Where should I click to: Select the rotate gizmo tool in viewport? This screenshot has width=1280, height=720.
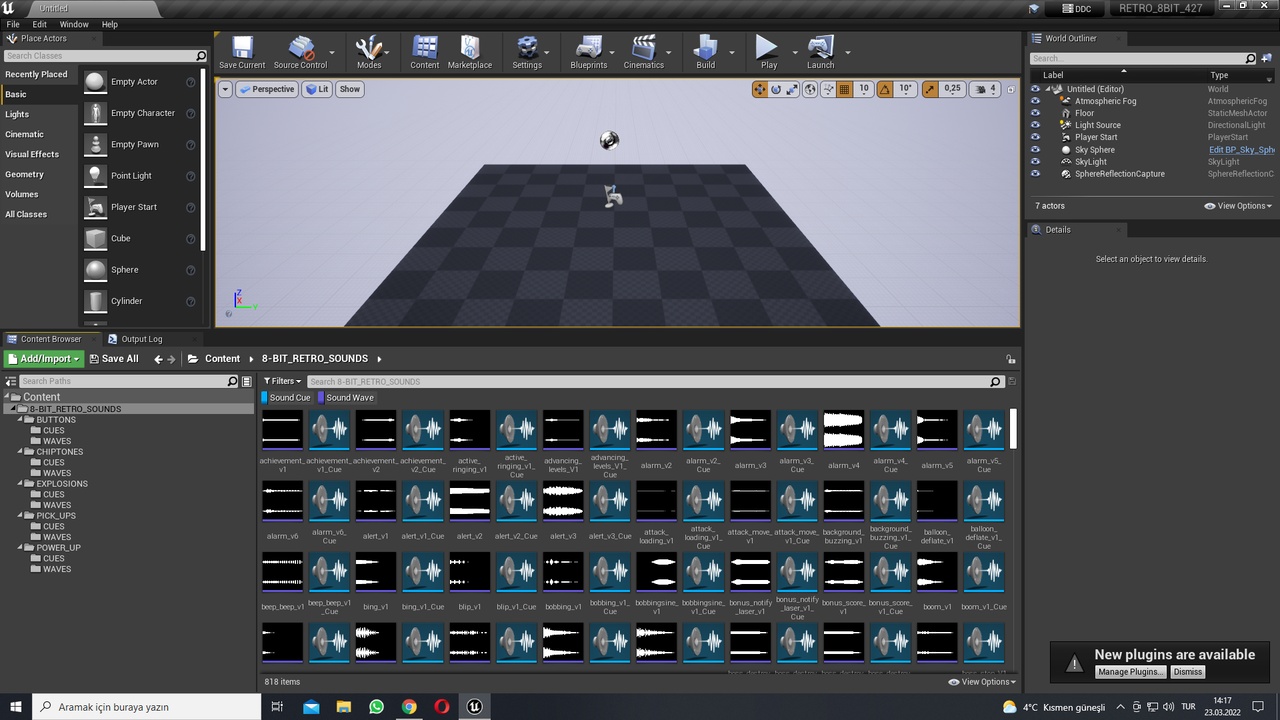776,89
